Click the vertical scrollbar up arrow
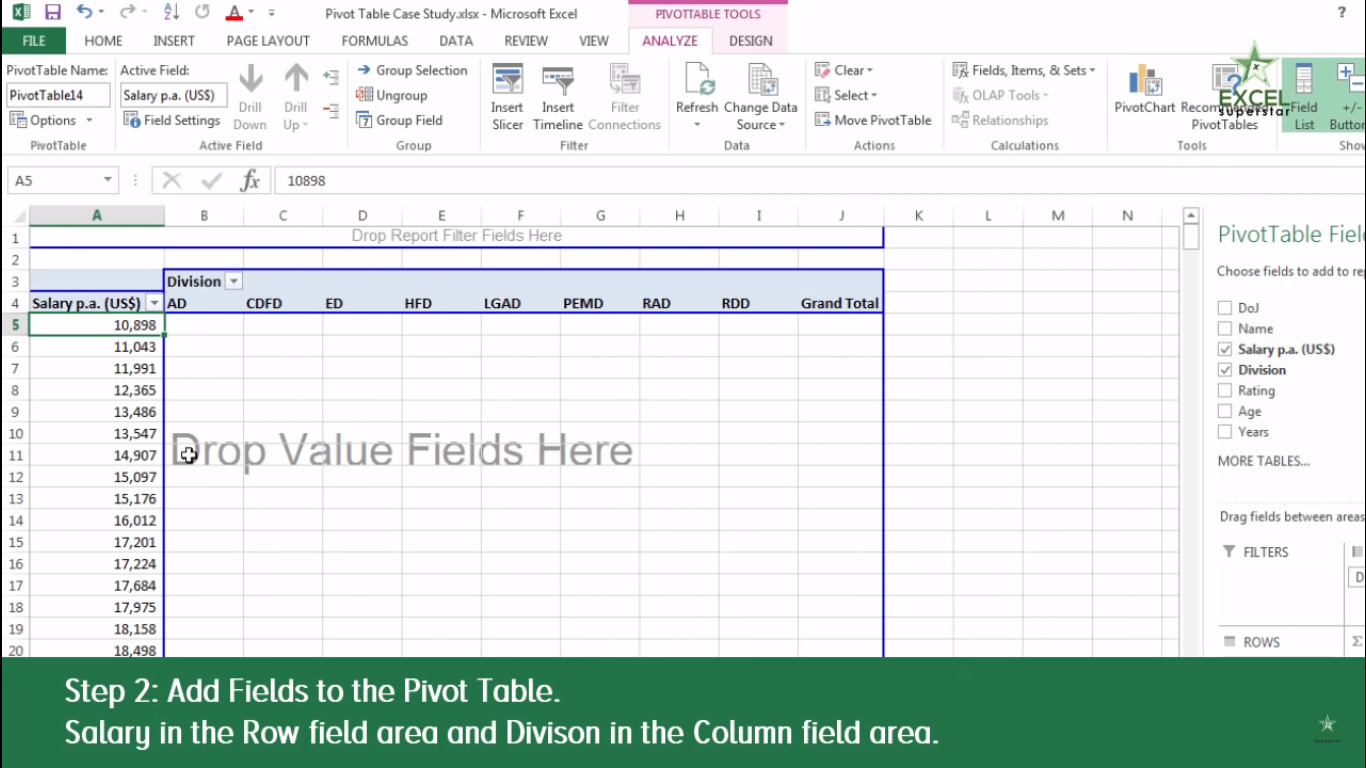This screenshot has height=768, width=1366. pyautogui.click(x=1190, y=215)
